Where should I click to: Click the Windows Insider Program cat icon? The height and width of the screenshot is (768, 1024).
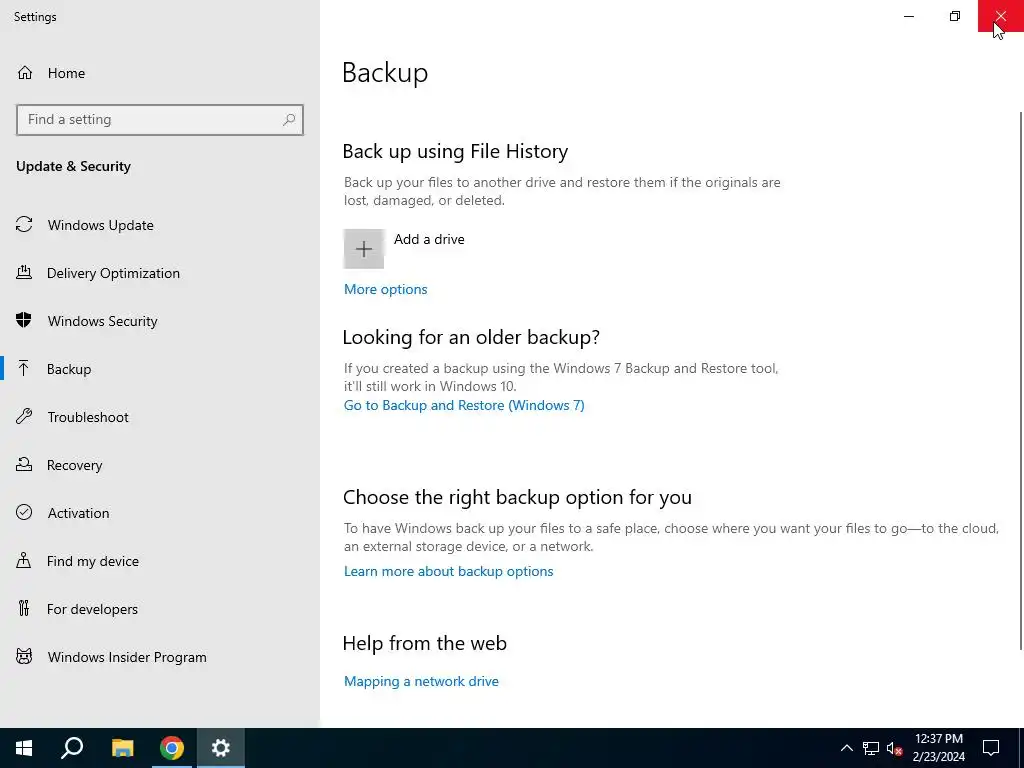coord(24,657)
